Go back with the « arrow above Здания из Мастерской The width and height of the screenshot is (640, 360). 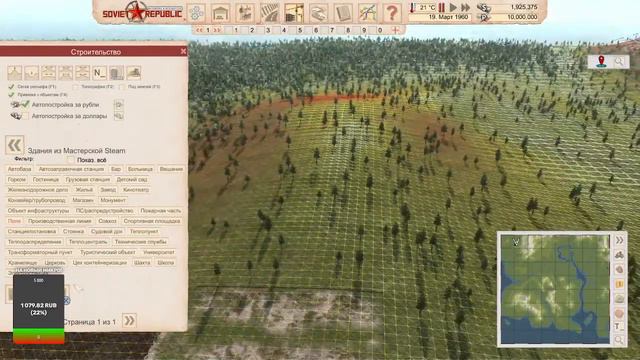[15, 145]
